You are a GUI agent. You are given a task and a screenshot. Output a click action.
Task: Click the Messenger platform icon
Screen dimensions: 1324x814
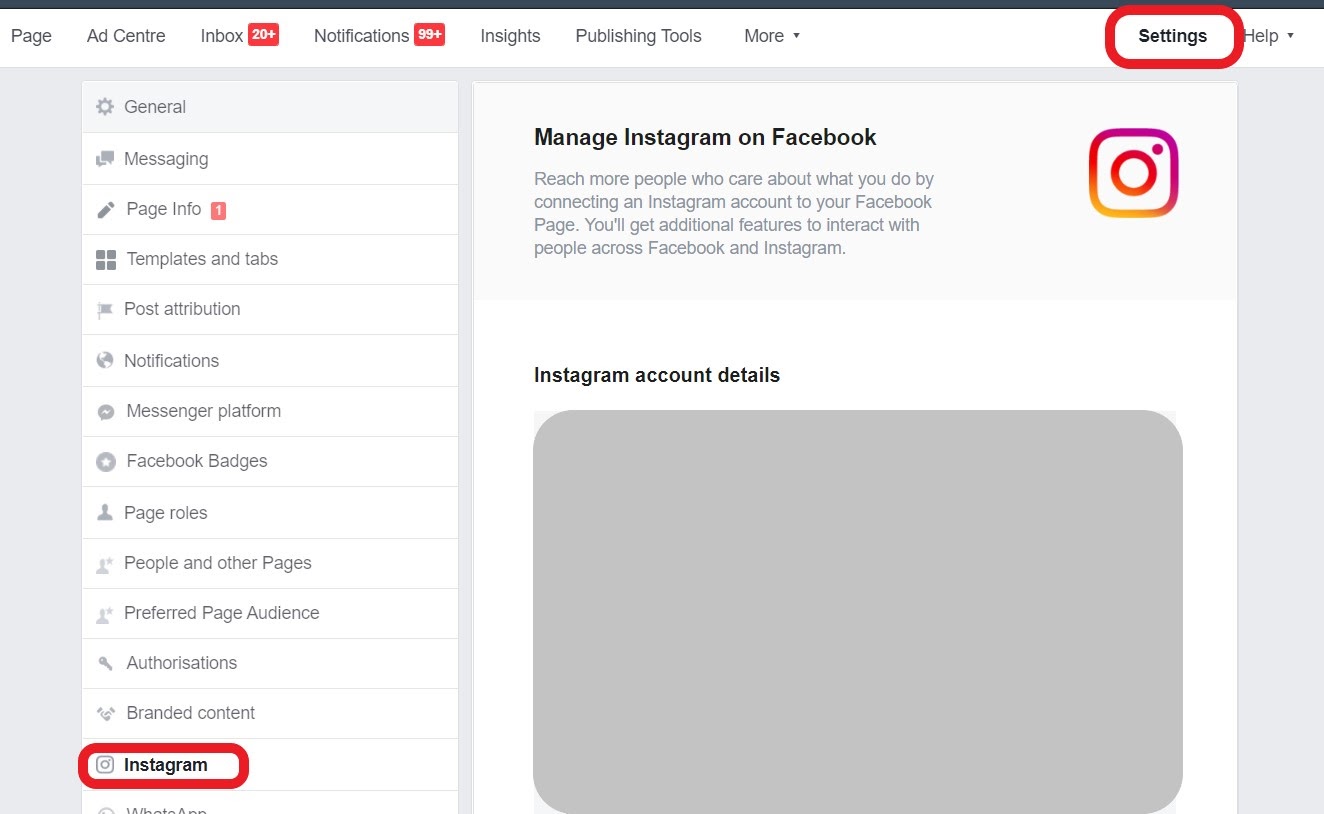(x=105, y=411)
